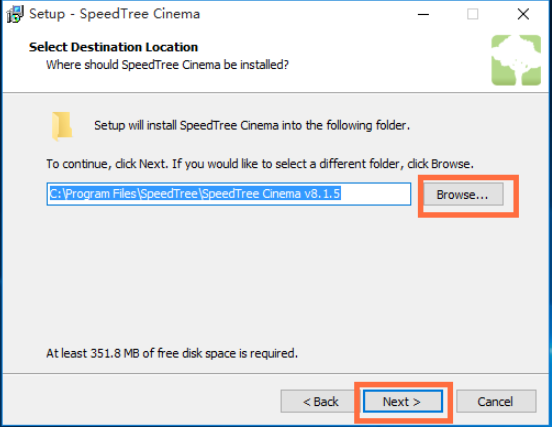The height and width of the screenshot is (427, 552).
Task: Click the yellow folder icon
Action: [62, 126]
